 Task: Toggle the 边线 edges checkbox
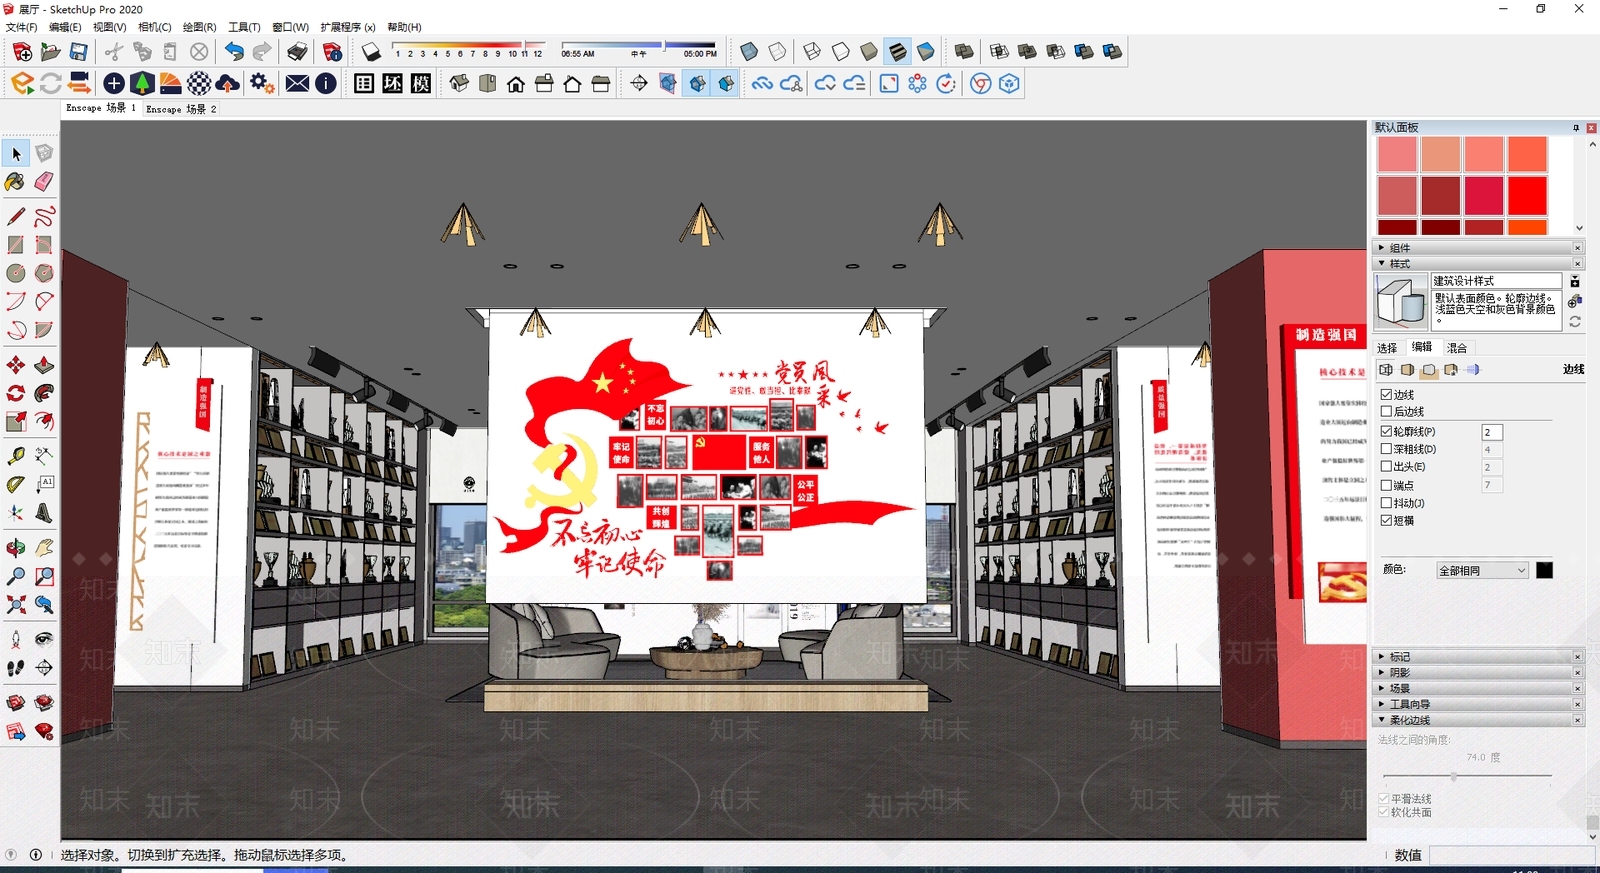click(x=1386, y=395)
